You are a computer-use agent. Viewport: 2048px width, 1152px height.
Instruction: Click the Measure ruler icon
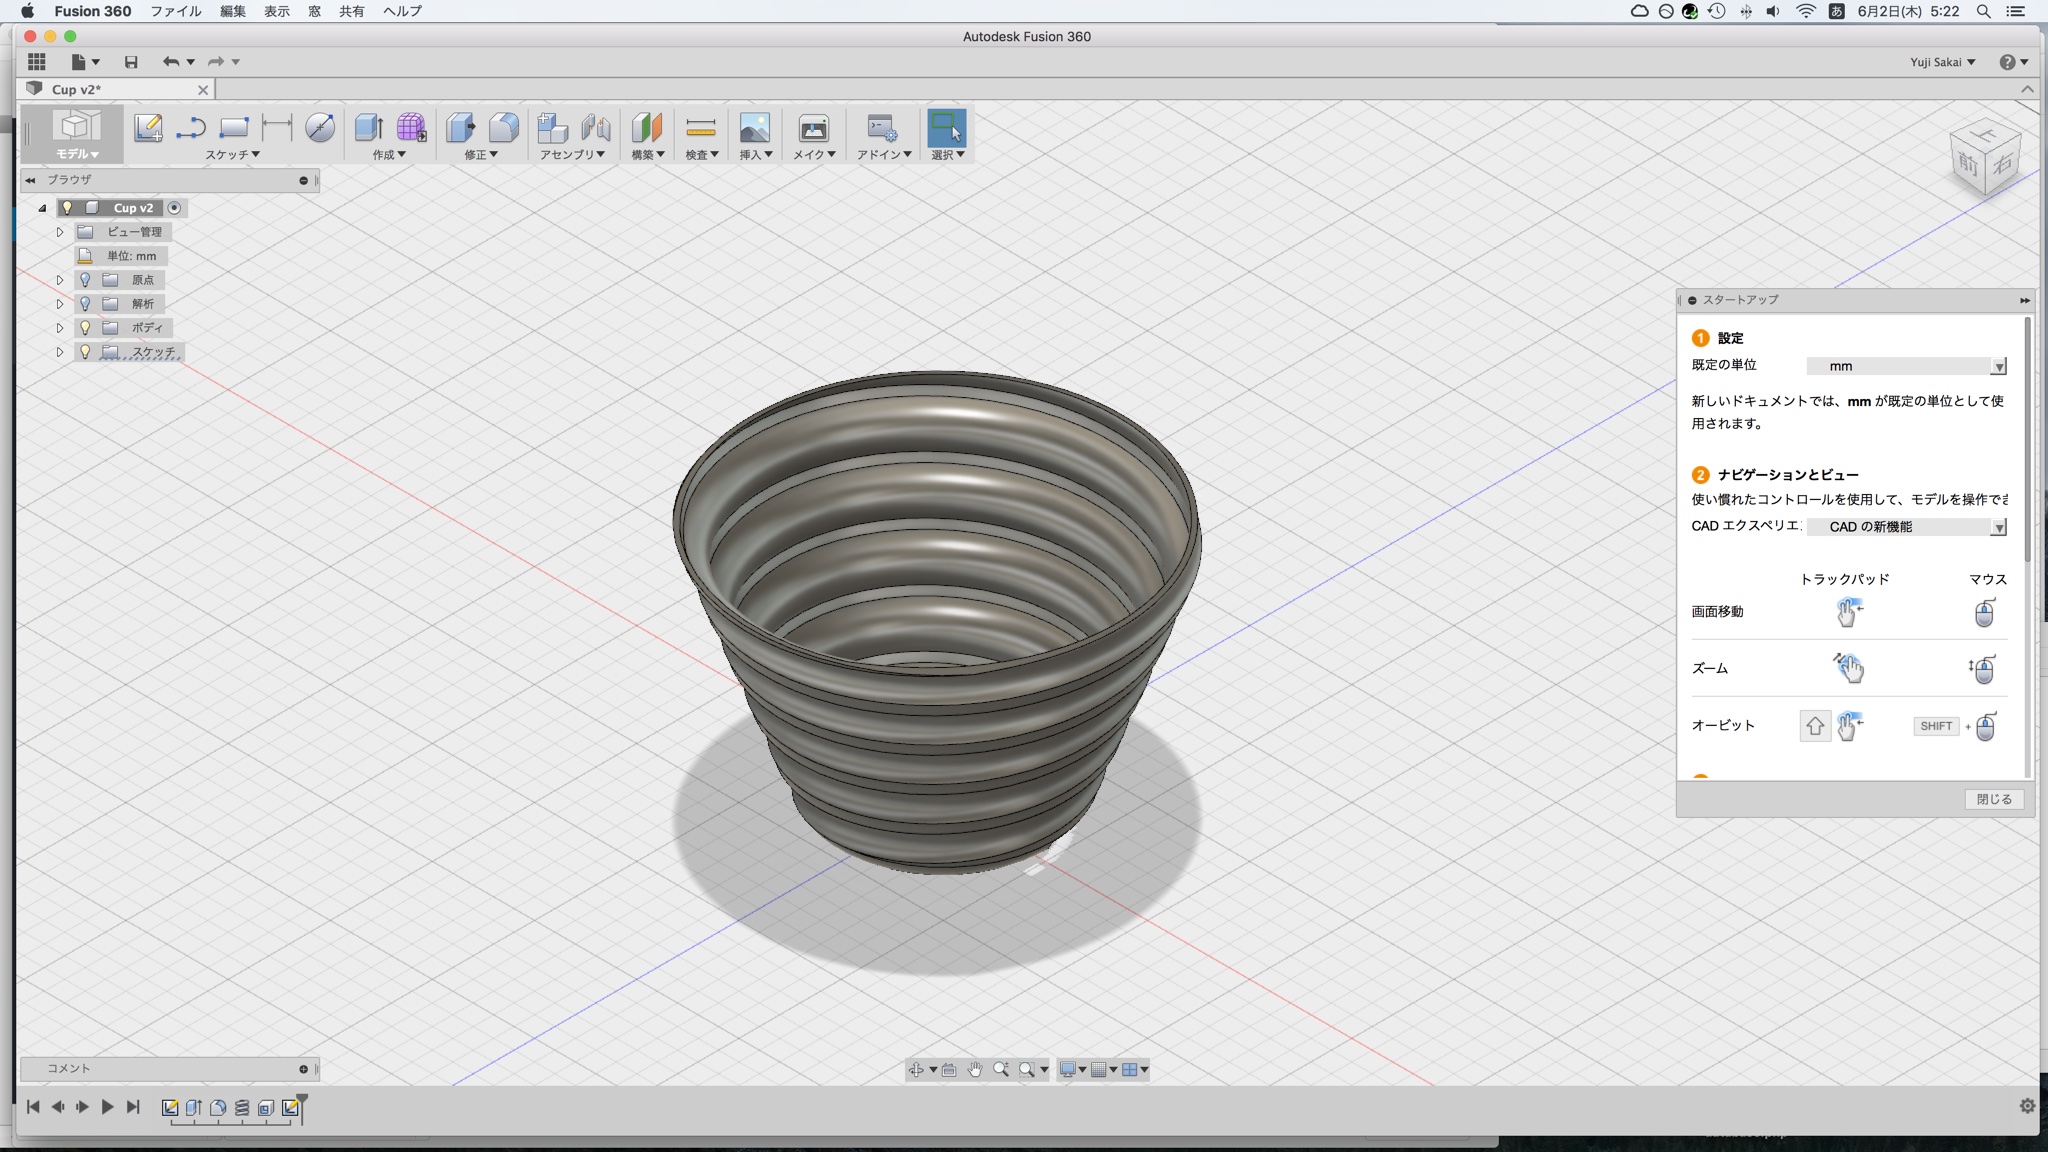(700, 127)
